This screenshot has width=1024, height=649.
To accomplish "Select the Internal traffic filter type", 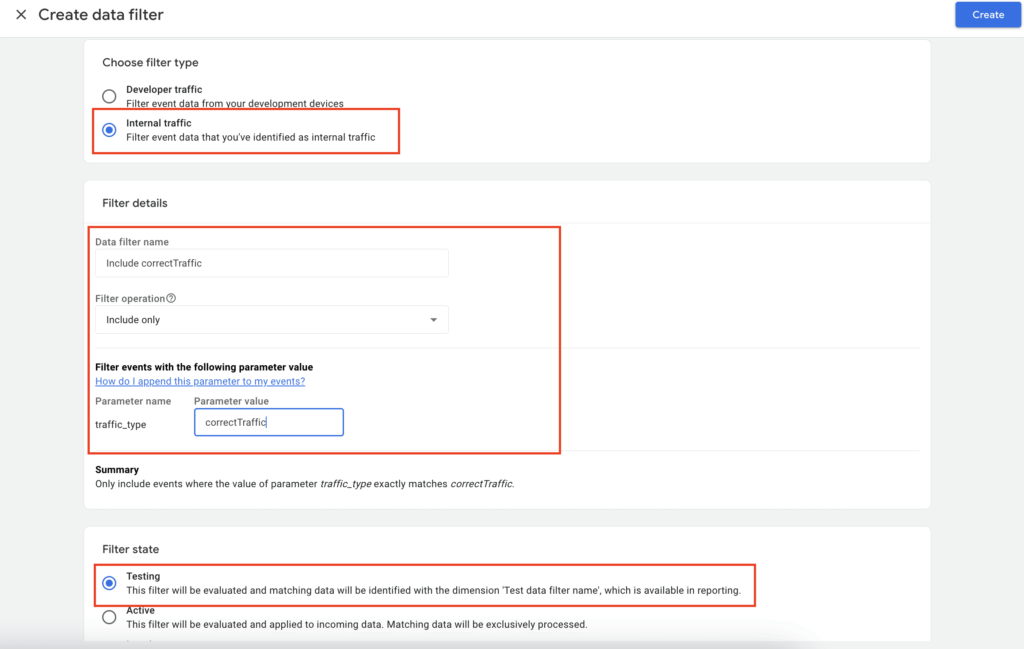I will (109, 129).
